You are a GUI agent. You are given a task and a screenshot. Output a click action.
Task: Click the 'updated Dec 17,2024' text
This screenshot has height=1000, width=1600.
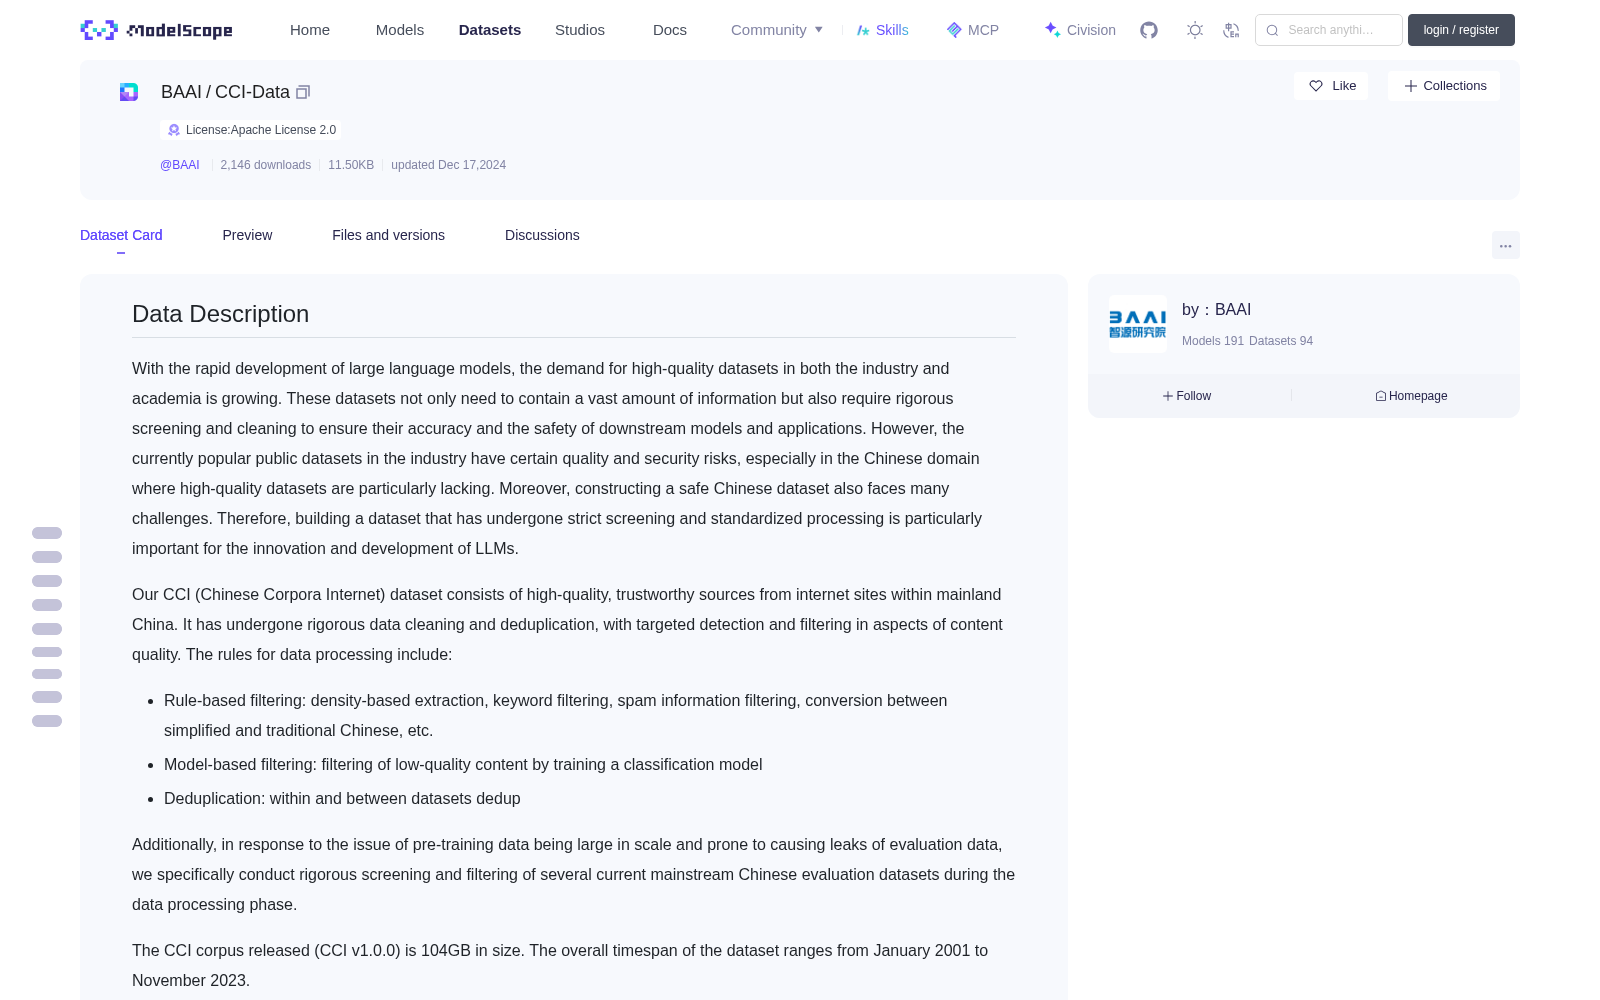pyautogui.click(x=448, y=165)
